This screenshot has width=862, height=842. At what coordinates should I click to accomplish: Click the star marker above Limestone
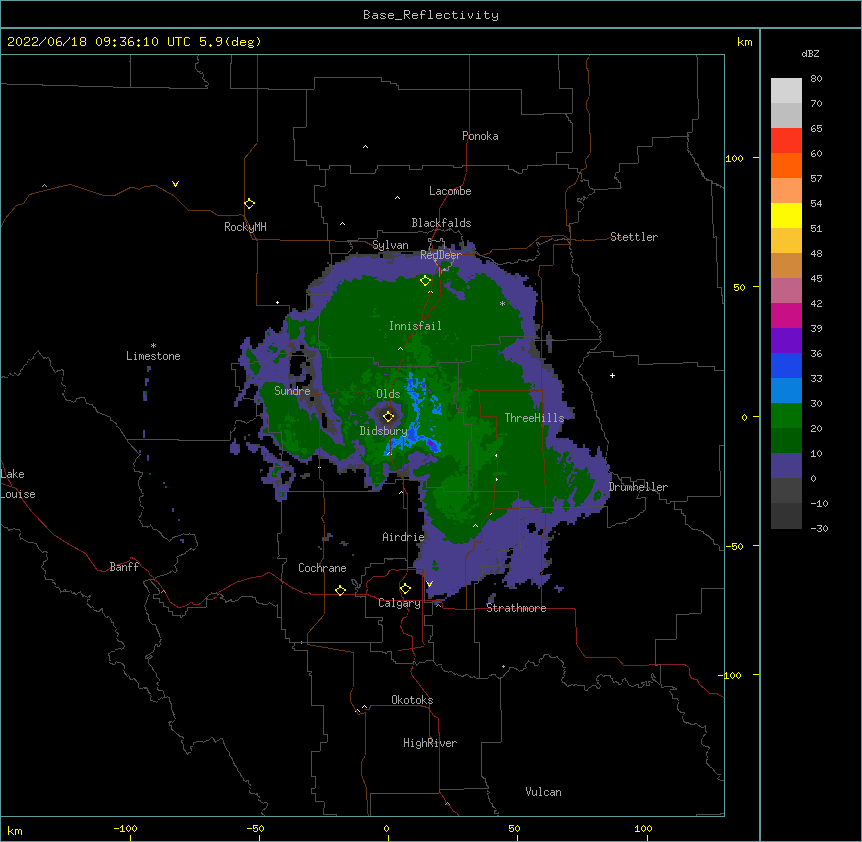pyautogui.click(x=153, y=346)
